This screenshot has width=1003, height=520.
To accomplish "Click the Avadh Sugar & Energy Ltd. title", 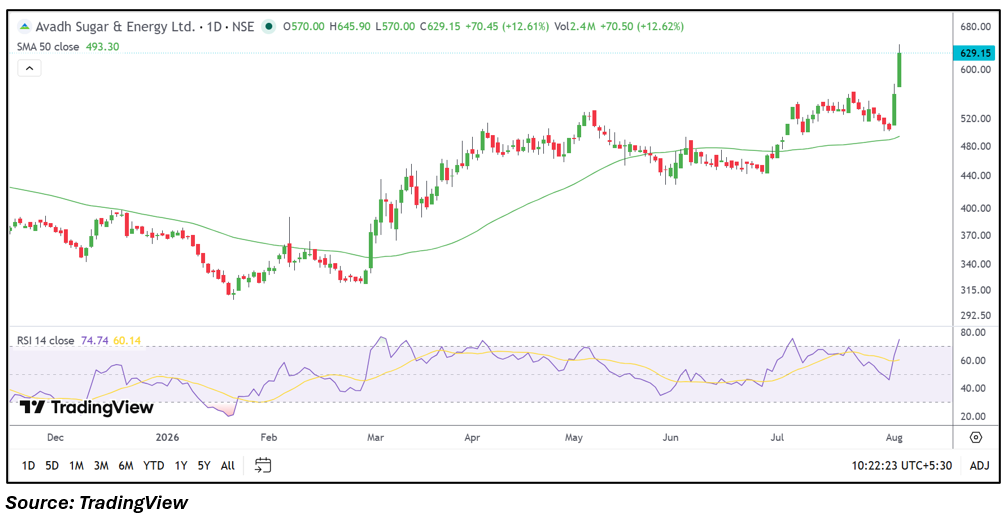I will [115, 27].
